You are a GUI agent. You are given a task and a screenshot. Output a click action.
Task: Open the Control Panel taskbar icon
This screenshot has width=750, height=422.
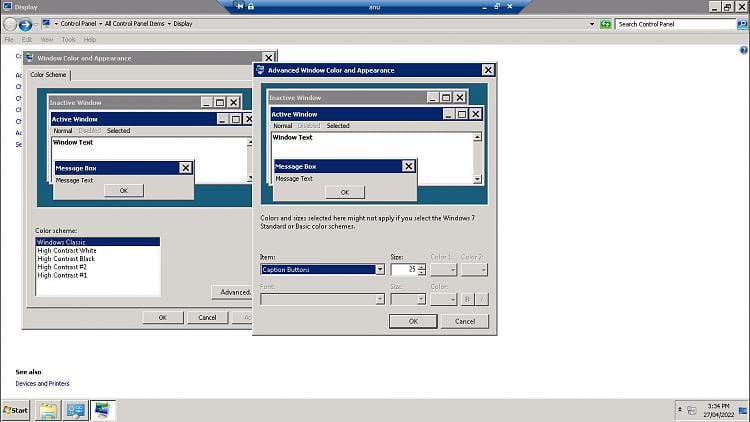click(76, 411)
